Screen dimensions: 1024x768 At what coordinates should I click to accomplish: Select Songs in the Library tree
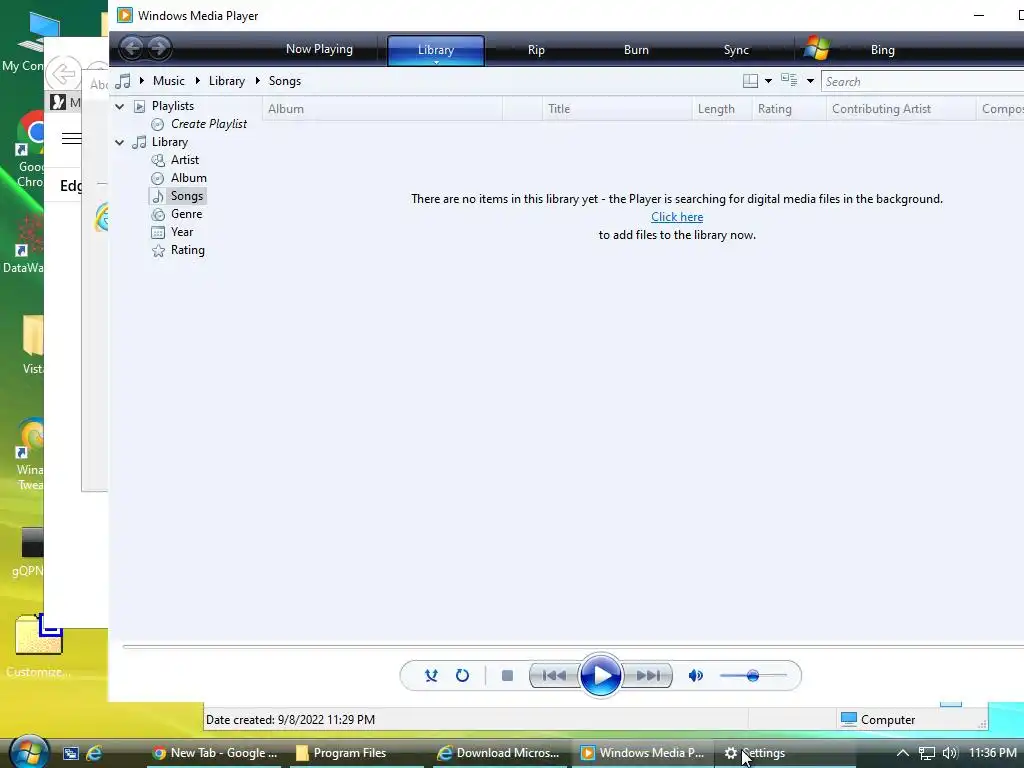coord(187,196)
